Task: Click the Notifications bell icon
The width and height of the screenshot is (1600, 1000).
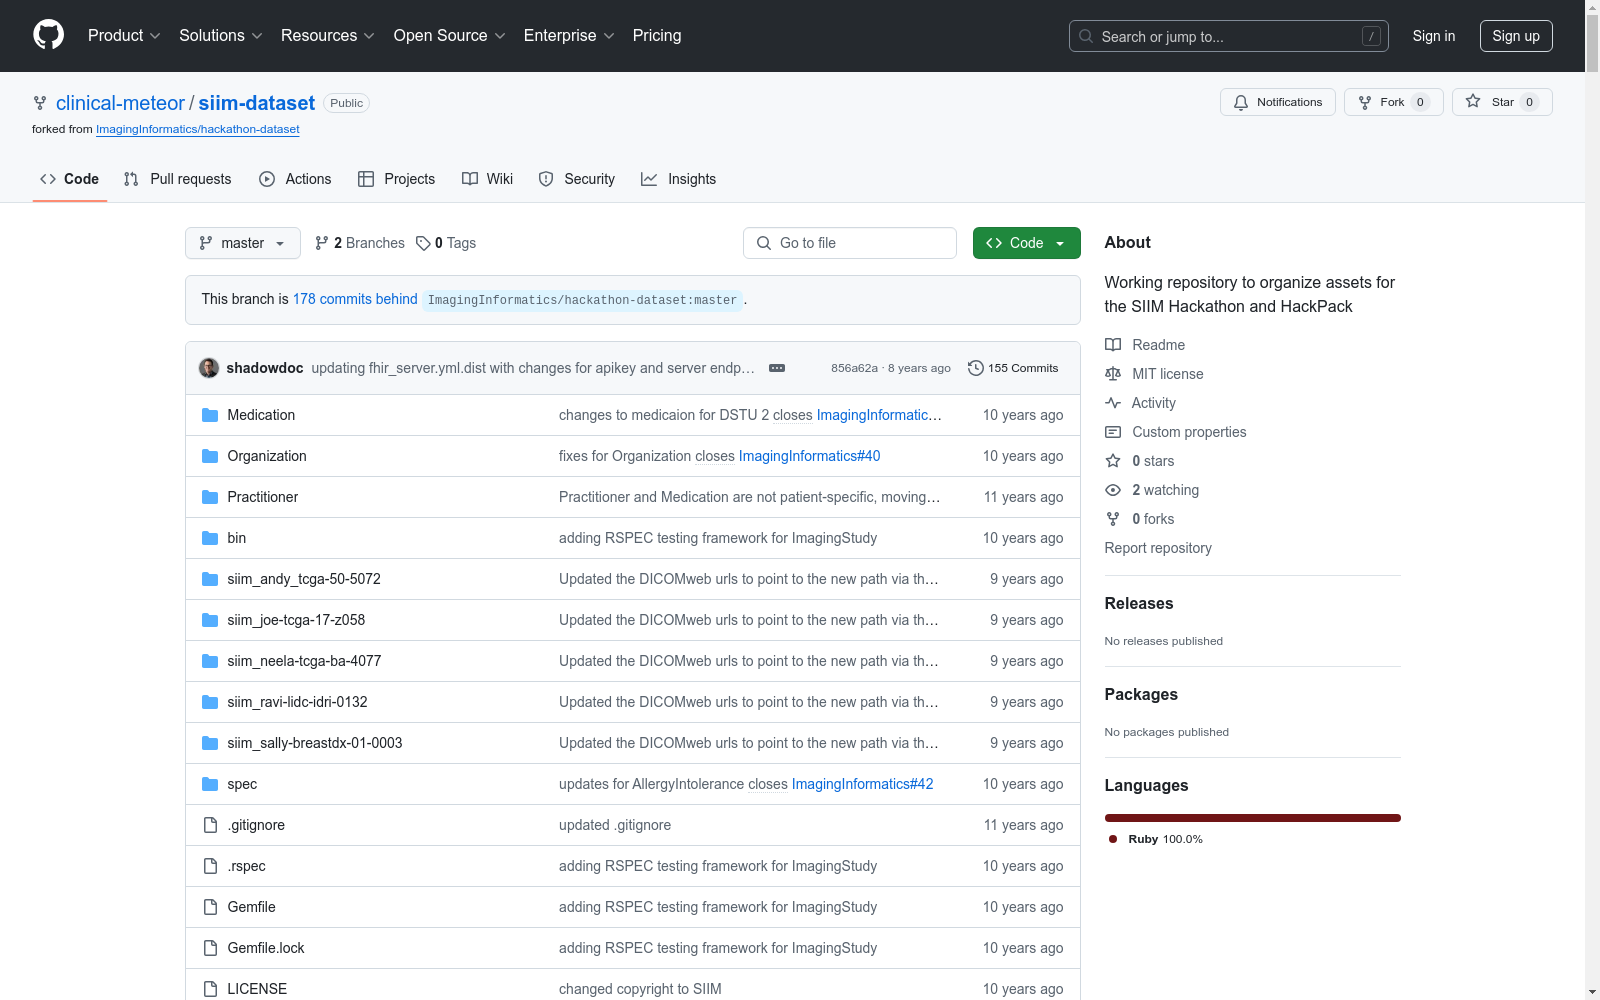Action: pos(1241,102)
